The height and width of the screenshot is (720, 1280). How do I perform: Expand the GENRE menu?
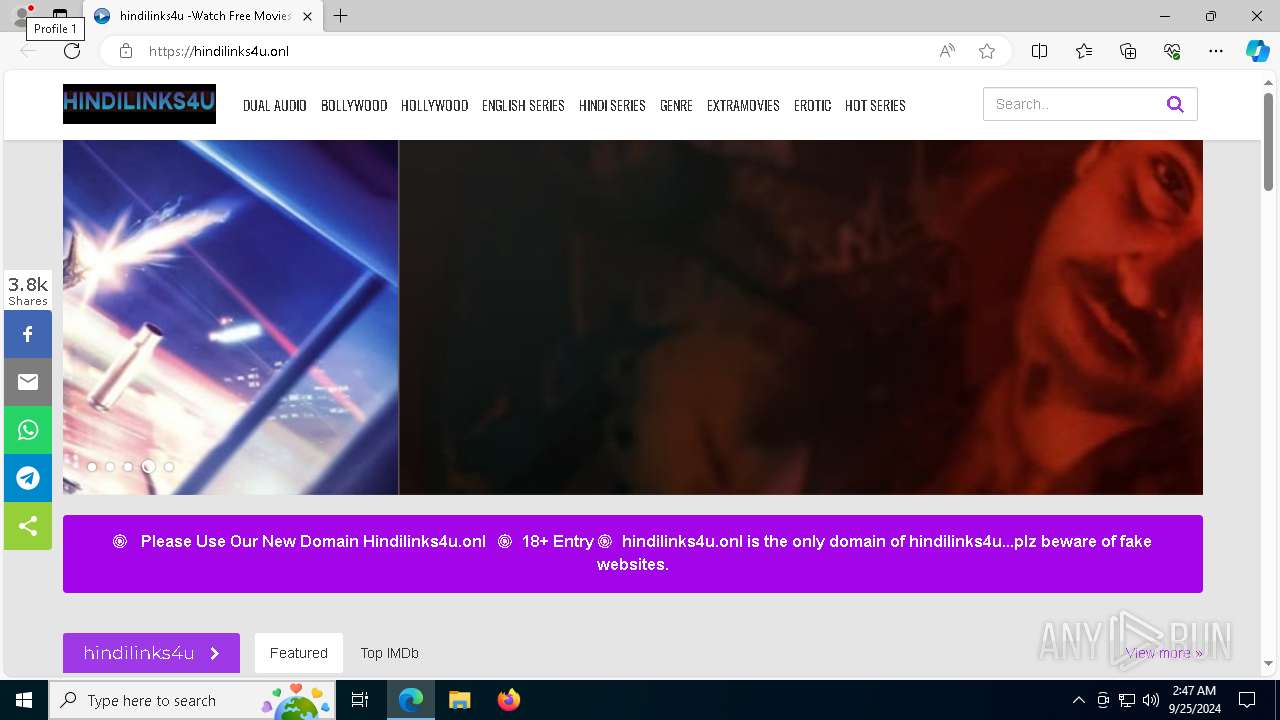(x=676, y=105)
